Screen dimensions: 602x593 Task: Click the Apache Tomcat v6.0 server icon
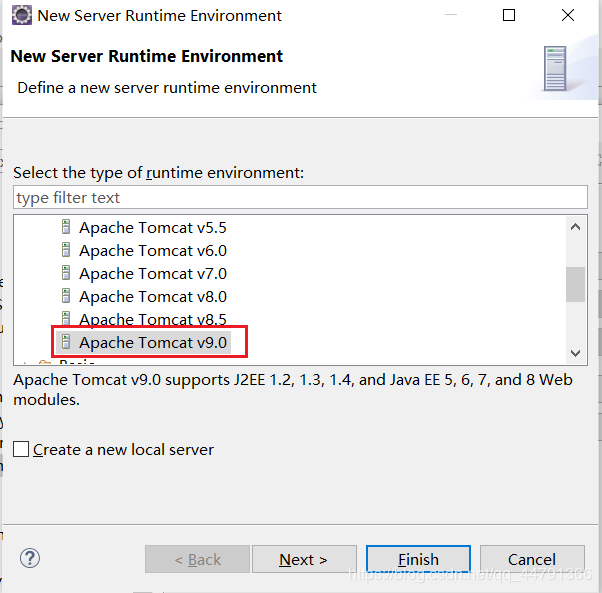(x=66, y=250)
